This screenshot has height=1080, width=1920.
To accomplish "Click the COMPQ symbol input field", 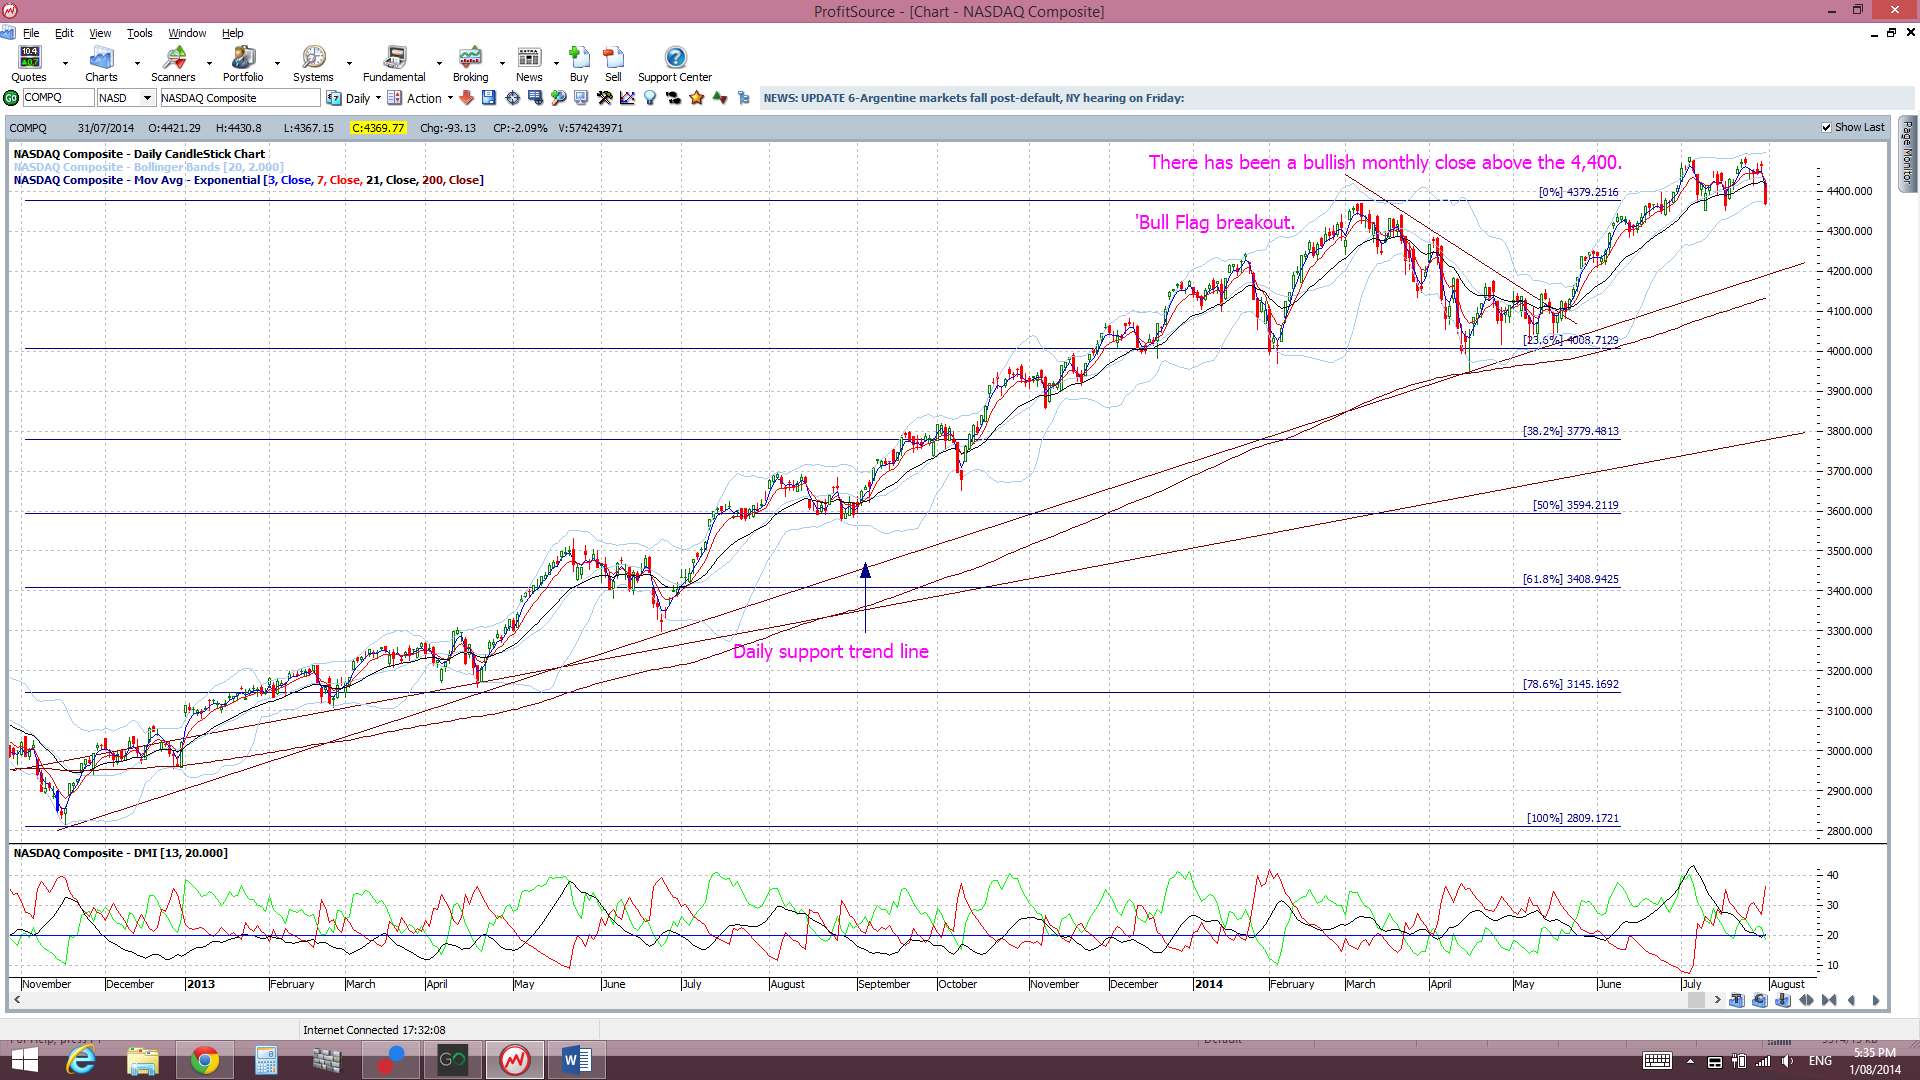I will (58, 98).
